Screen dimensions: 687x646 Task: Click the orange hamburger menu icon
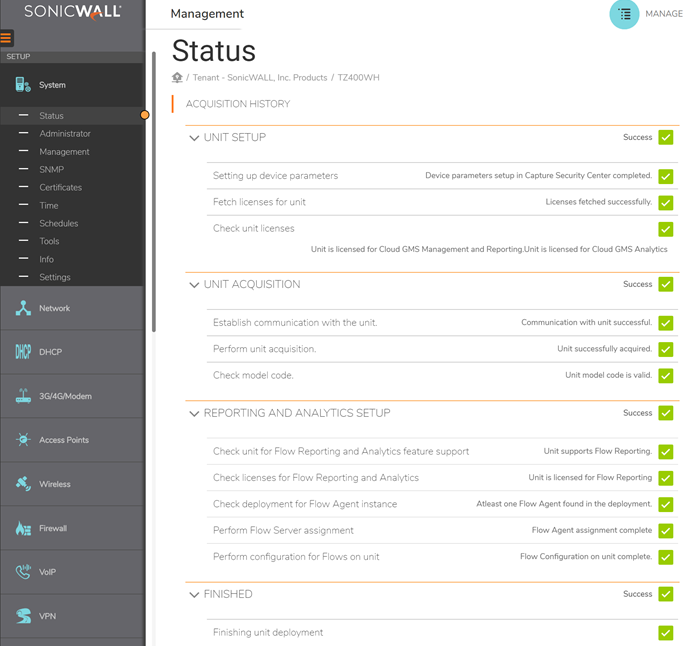point(7,38)
